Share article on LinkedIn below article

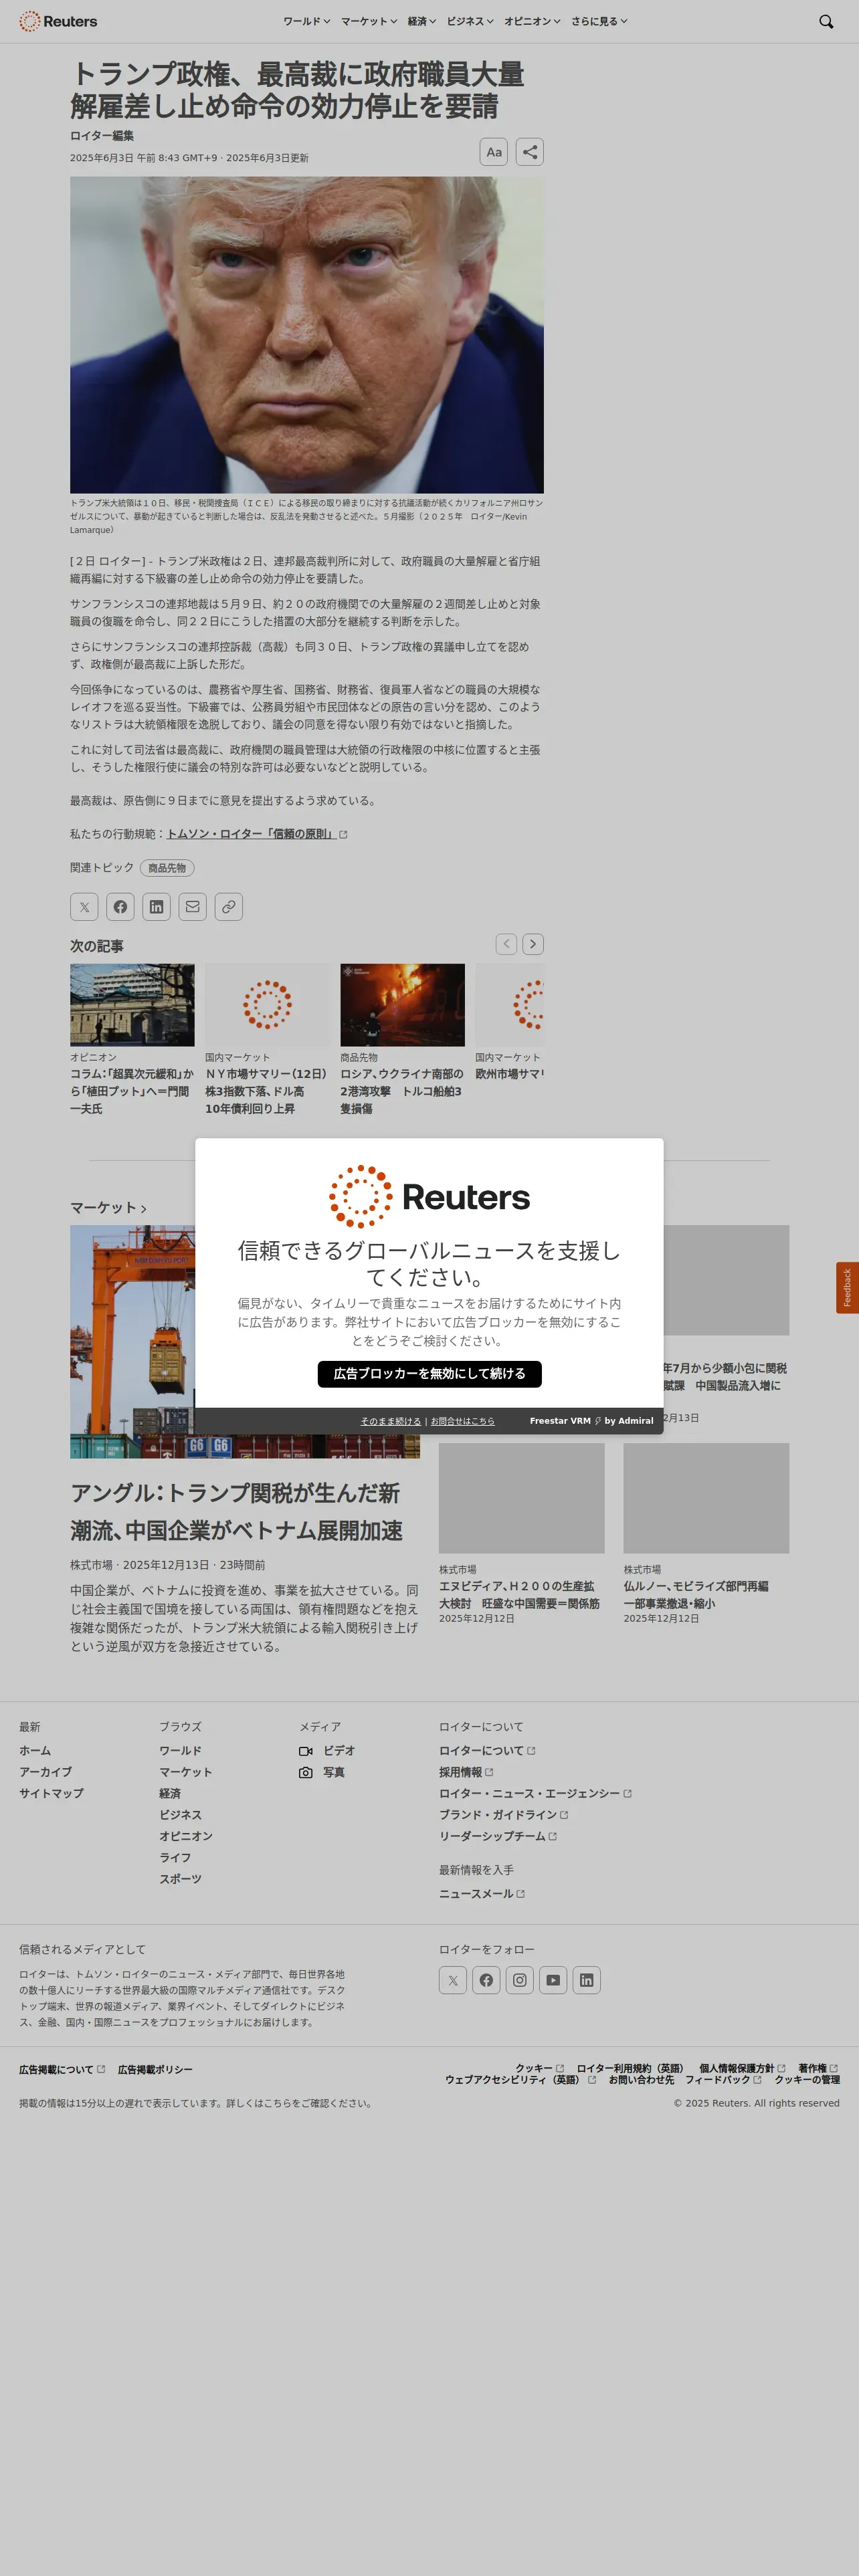pos(156,907)
